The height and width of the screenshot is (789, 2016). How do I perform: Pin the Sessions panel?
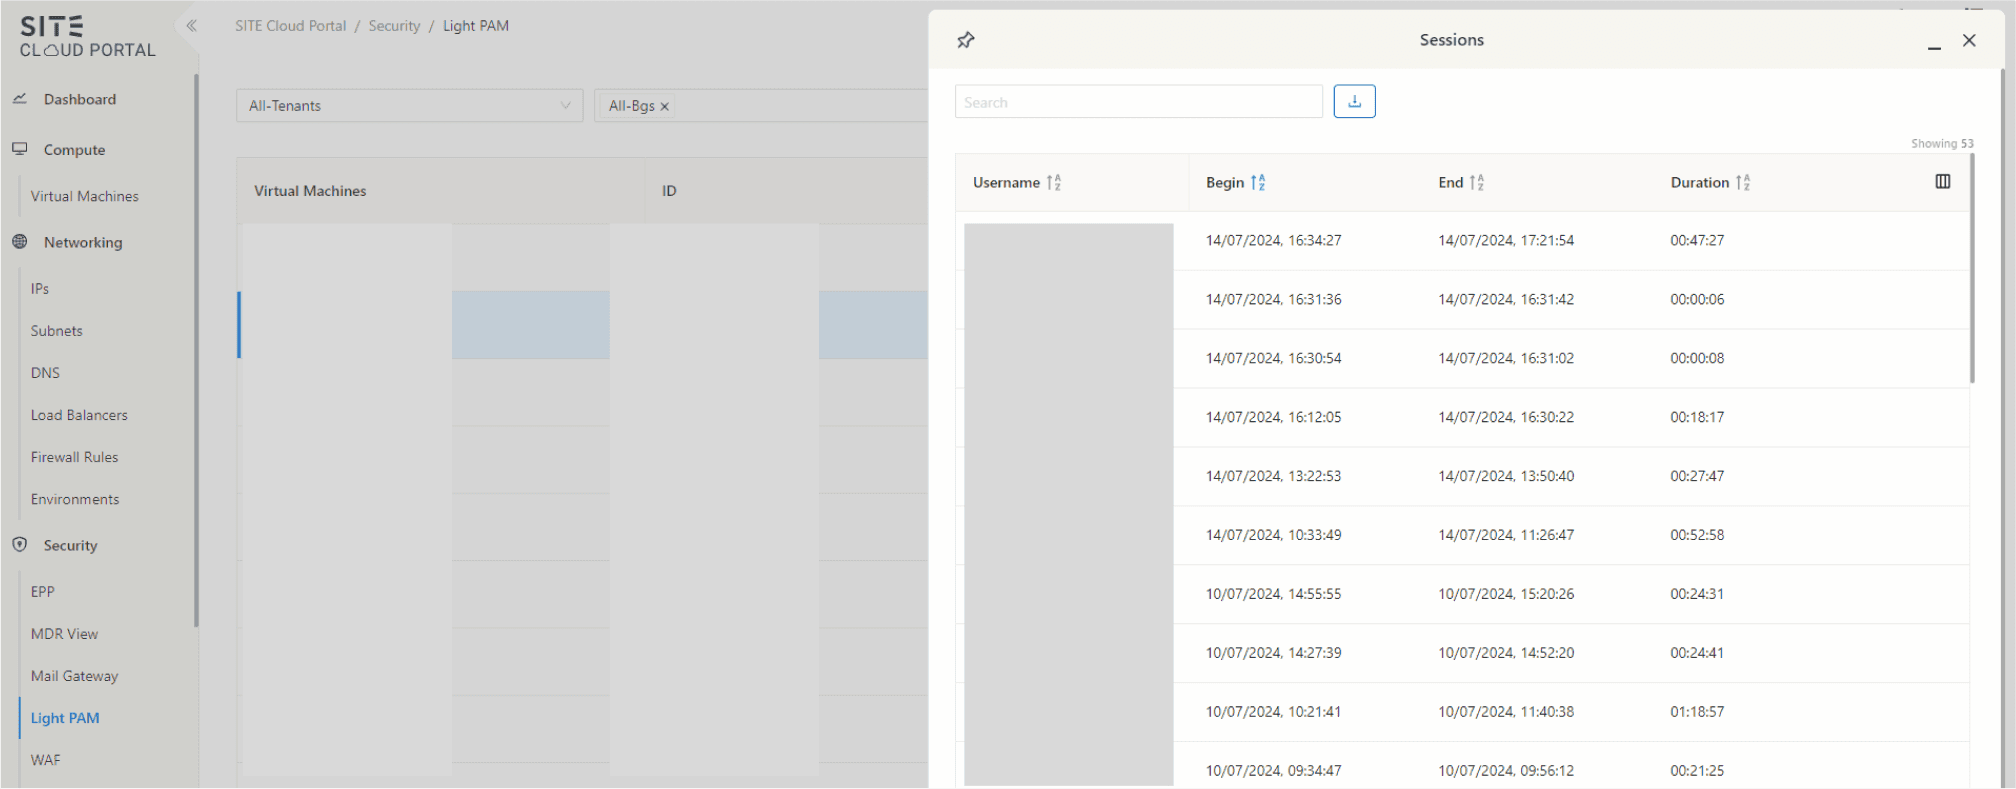click(x=965, y=40)
